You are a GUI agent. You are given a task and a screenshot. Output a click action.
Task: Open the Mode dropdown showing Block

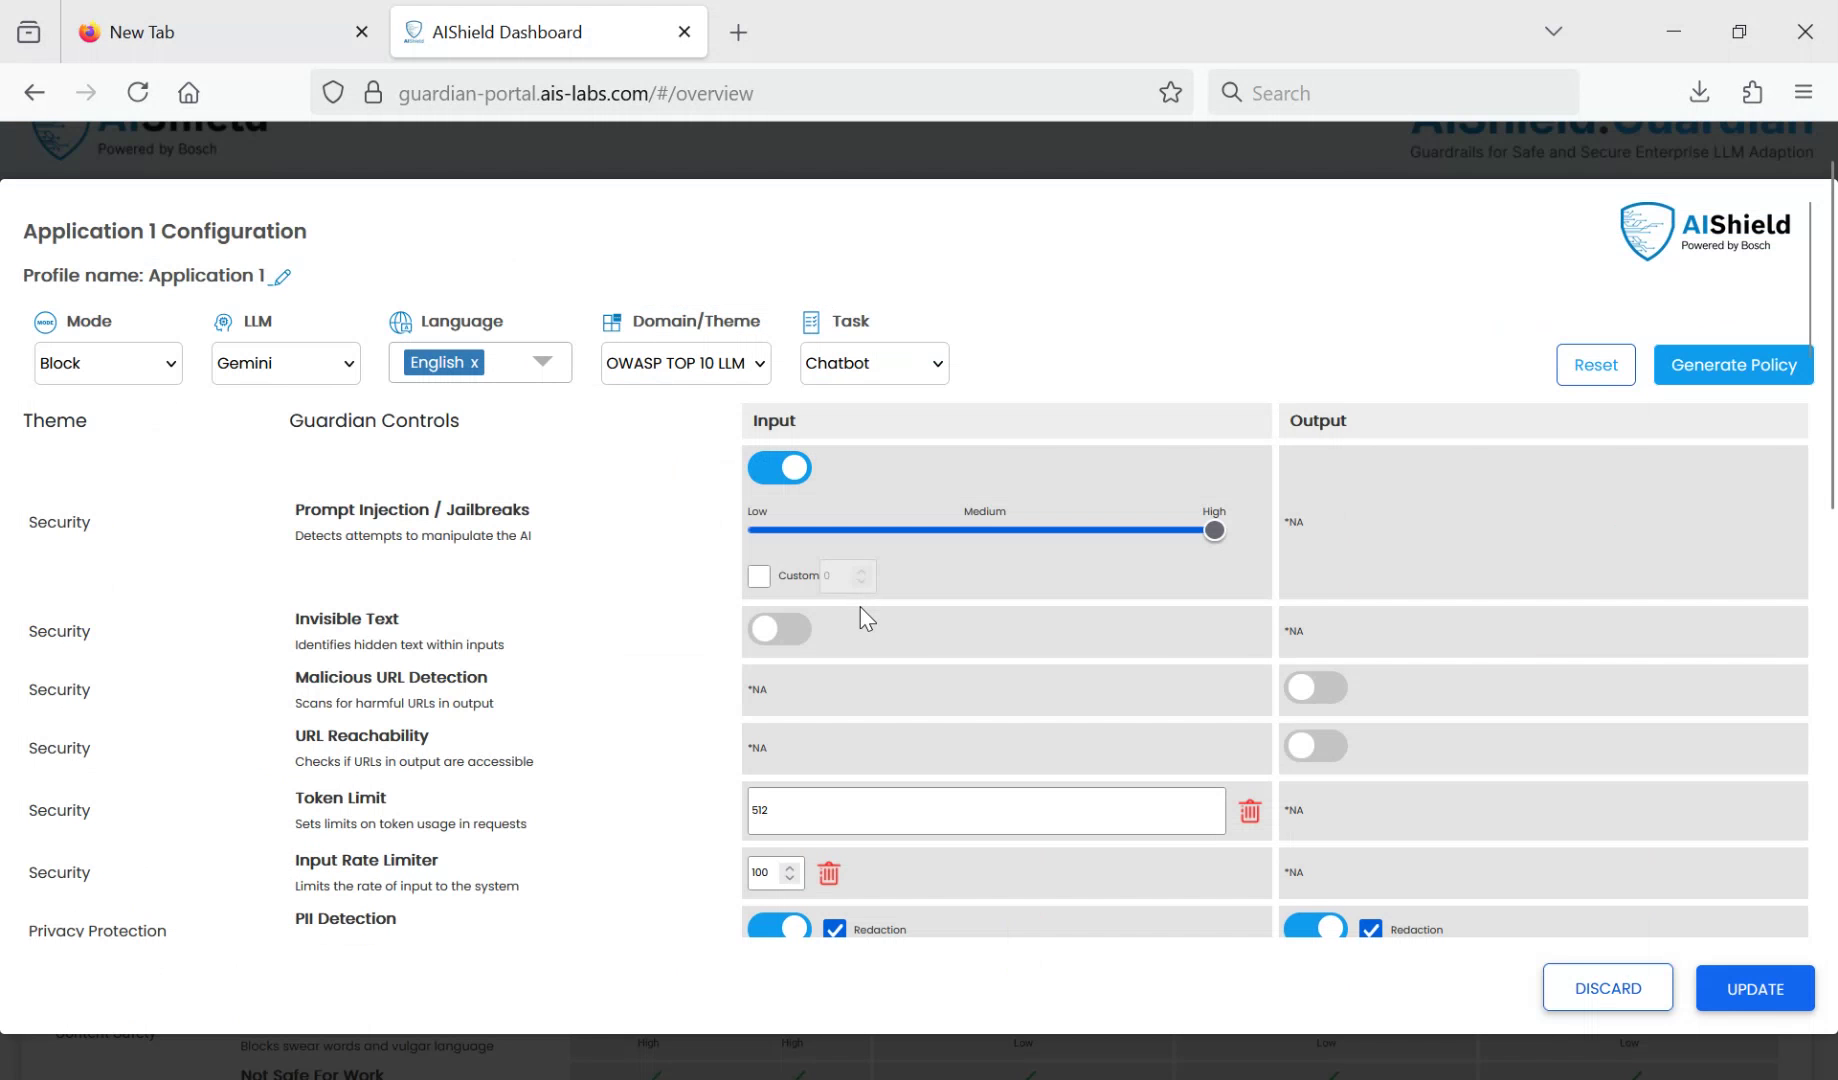(x=107, y=363)
